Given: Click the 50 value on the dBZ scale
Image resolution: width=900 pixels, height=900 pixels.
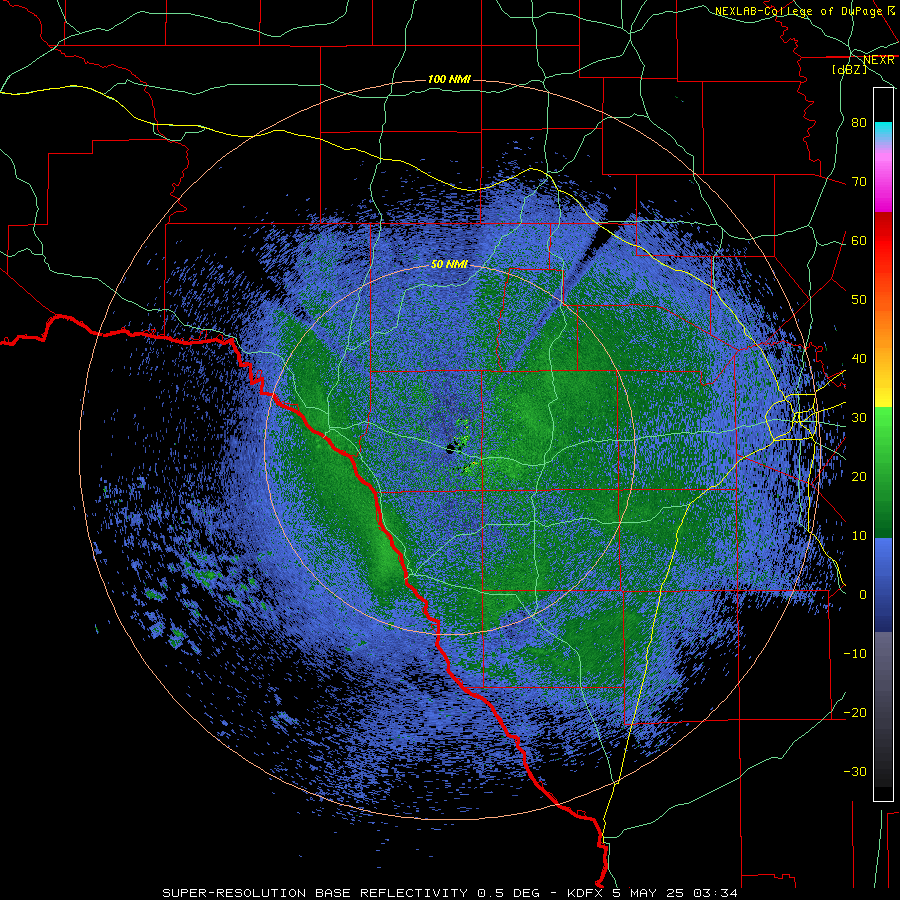Looking at the screenshot, I should pos(859,300).
